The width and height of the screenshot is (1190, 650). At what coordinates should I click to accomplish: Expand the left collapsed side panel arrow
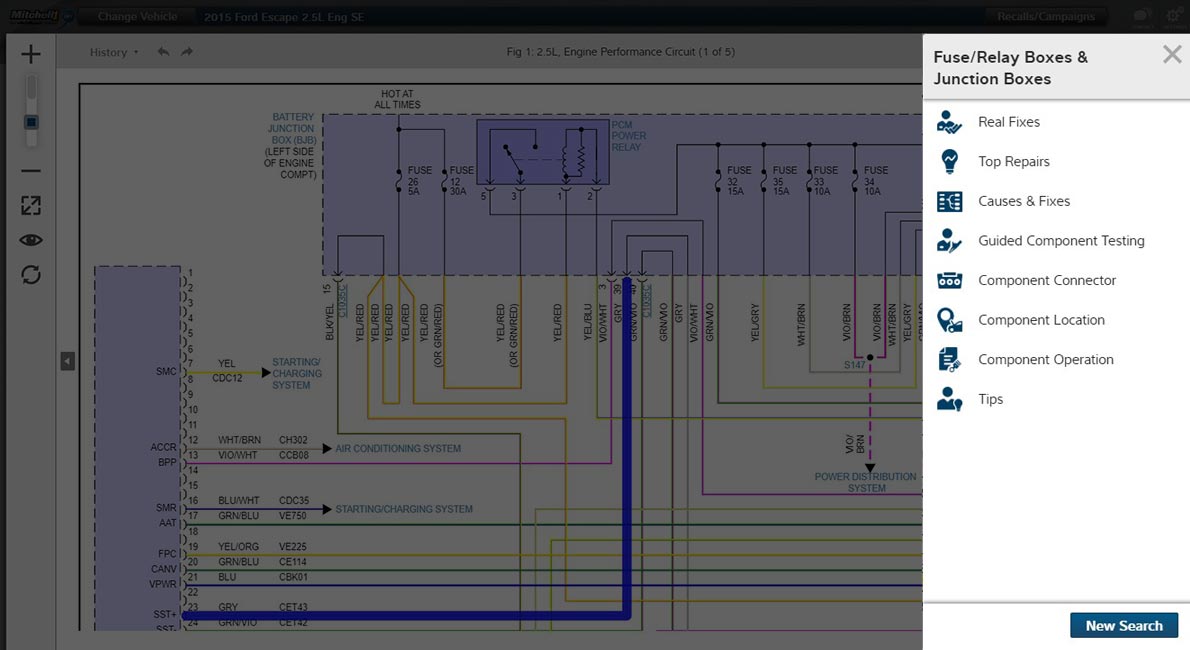tap(68, 361)
